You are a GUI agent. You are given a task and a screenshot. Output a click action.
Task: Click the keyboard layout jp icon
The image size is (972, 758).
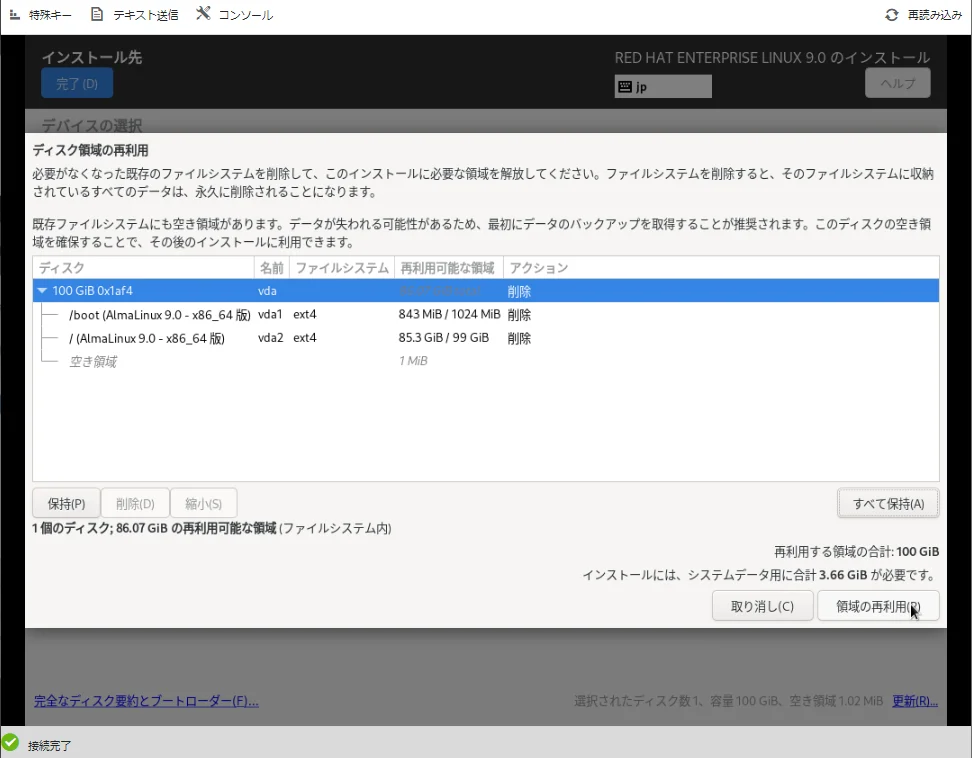[625, 87]
